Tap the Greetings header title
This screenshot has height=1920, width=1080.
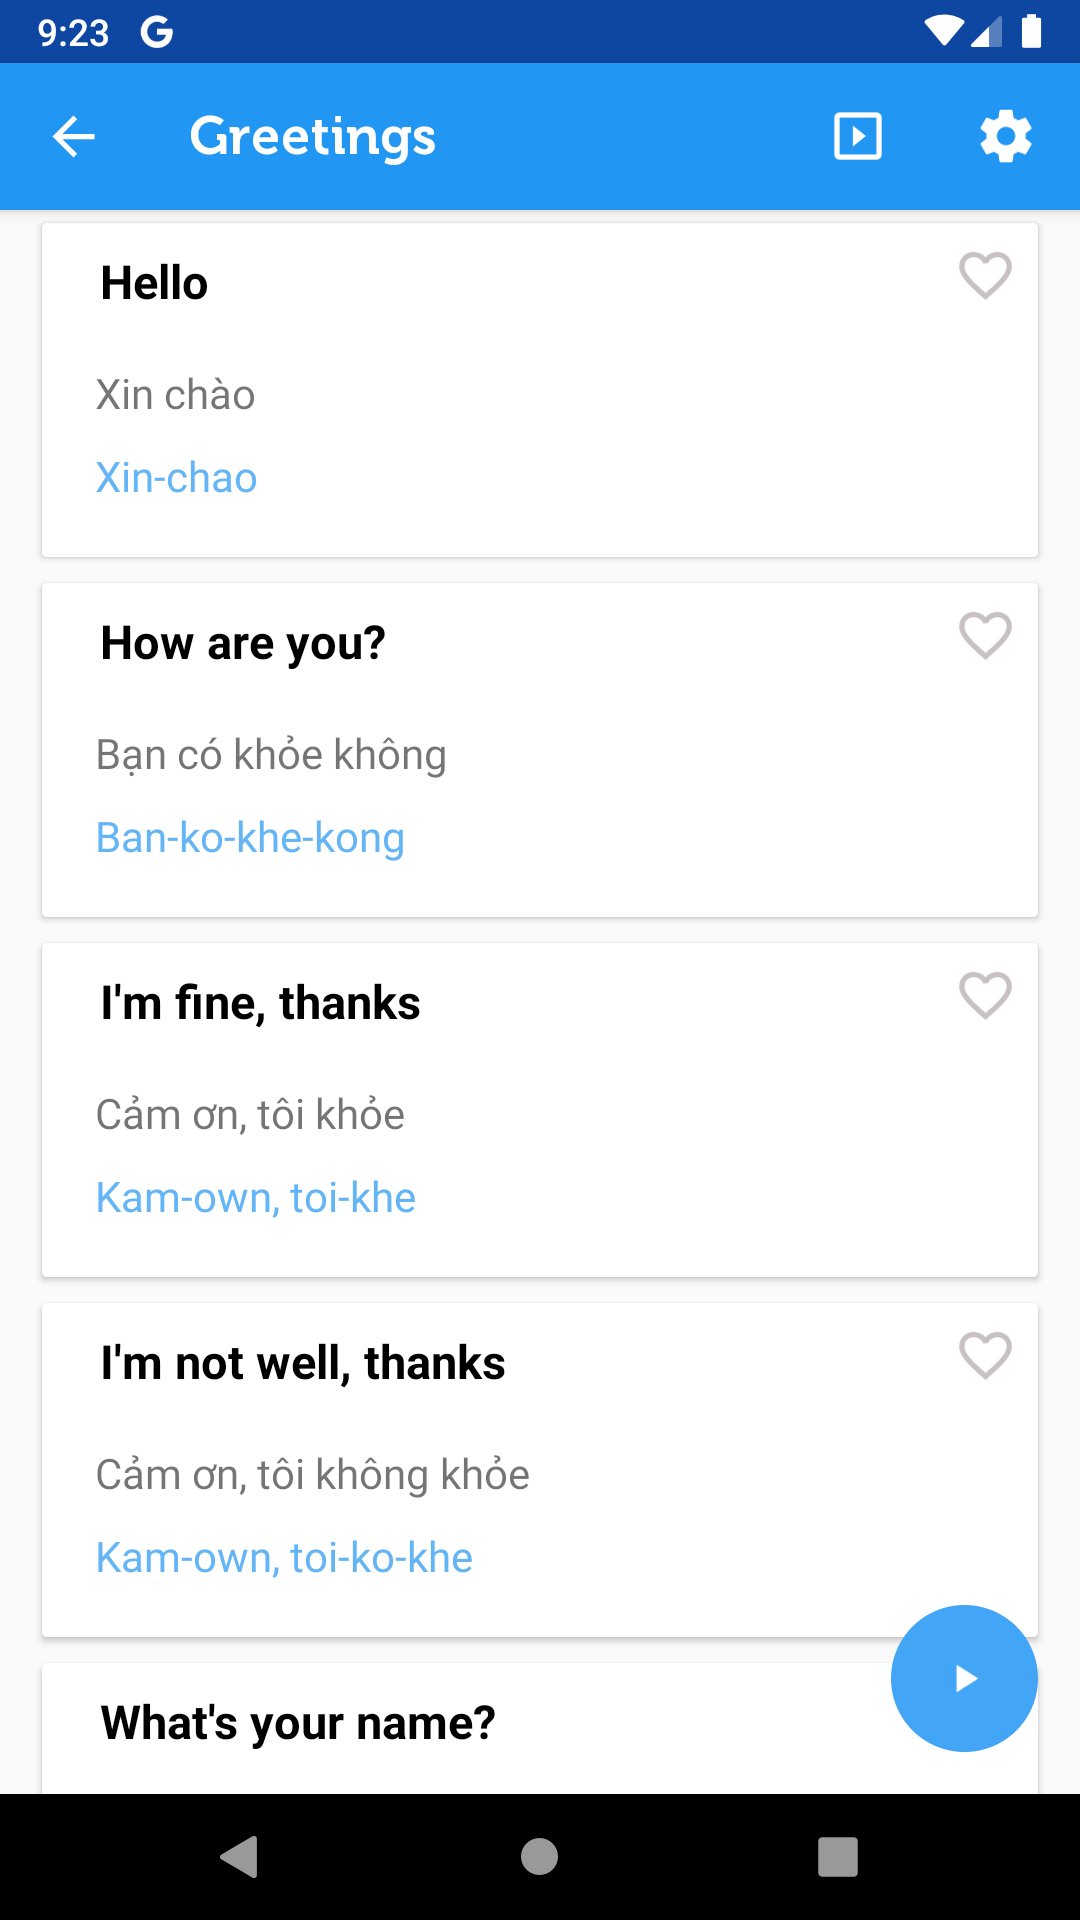pyautogui.click(x=312, y=137)
